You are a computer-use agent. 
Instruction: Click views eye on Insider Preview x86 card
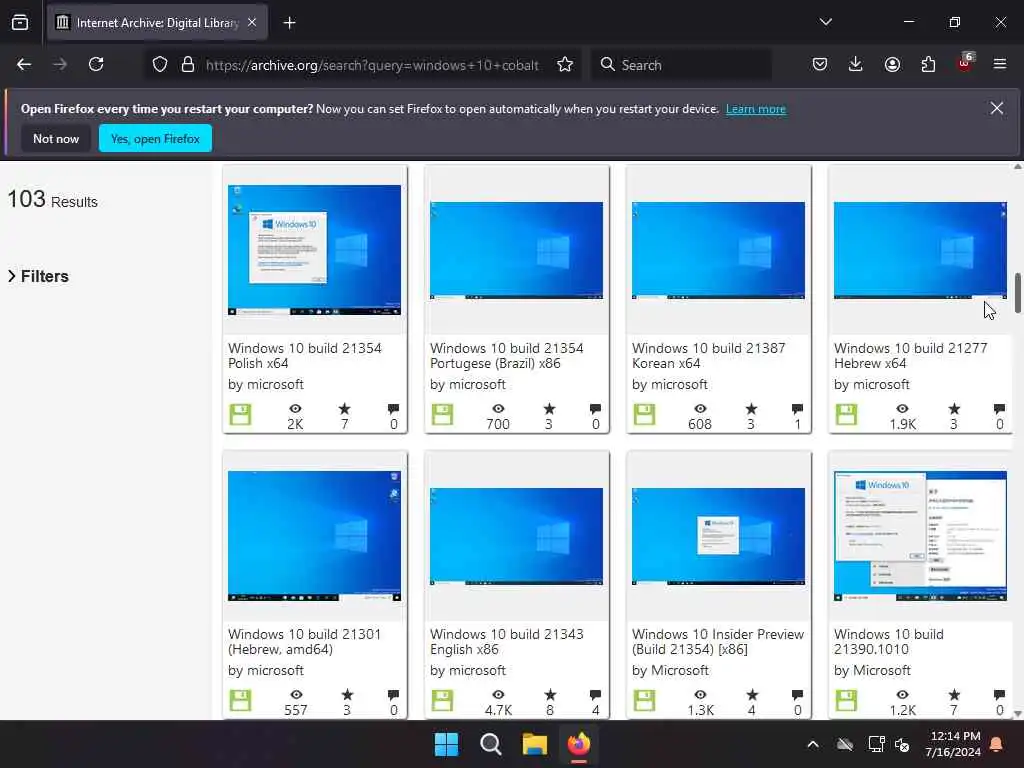[x=701, y=695]
